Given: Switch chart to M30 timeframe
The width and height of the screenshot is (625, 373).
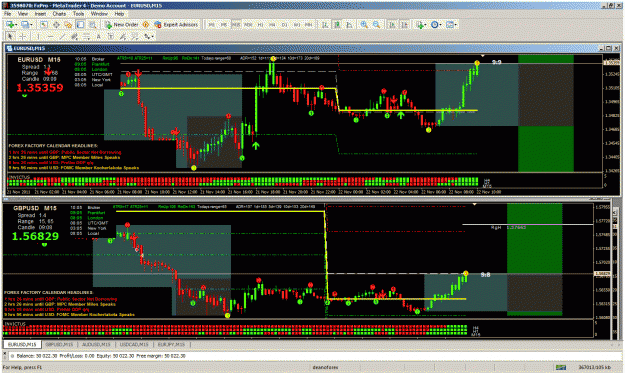Looking at the screenshot, I should (x=248, y=25).
